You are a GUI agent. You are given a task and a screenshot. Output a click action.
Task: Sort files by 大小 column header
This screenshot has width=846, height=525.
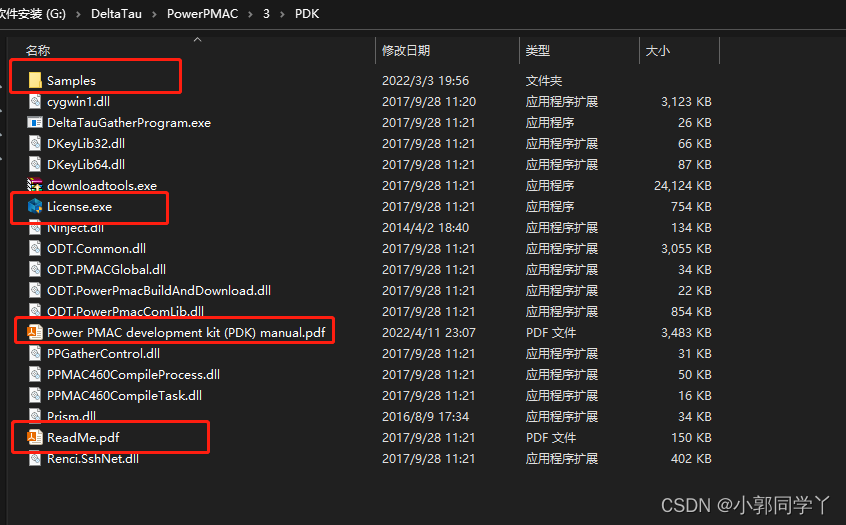click(658, 51)
